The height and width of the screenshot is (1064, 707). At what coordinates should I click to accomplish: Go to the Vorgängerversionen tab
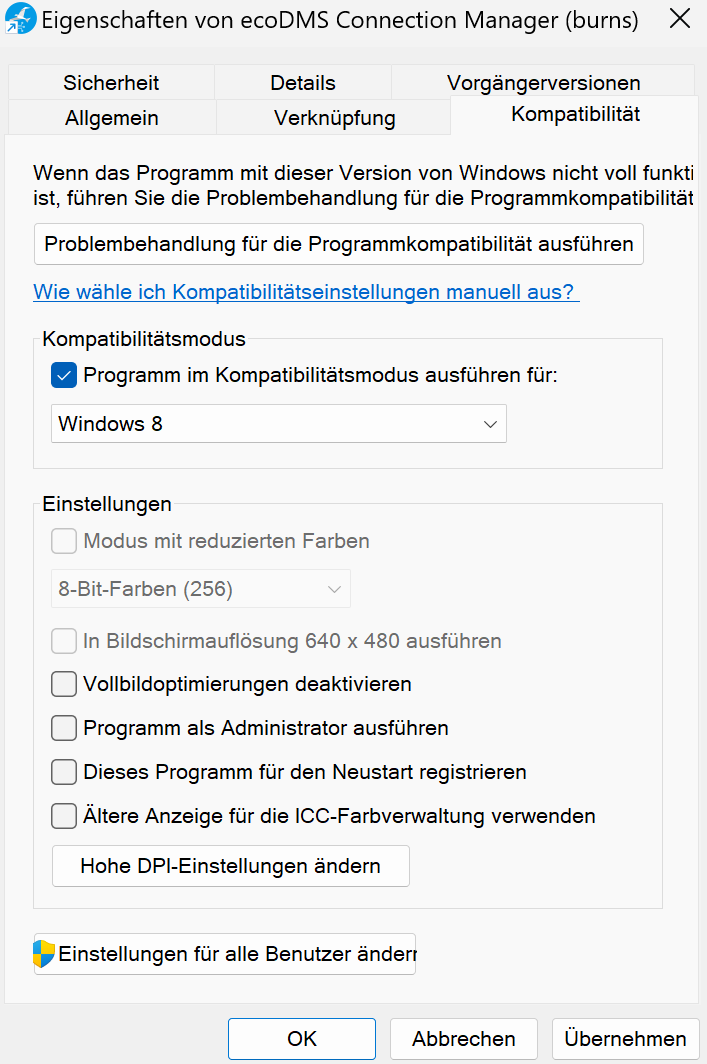tap(543, 83)
